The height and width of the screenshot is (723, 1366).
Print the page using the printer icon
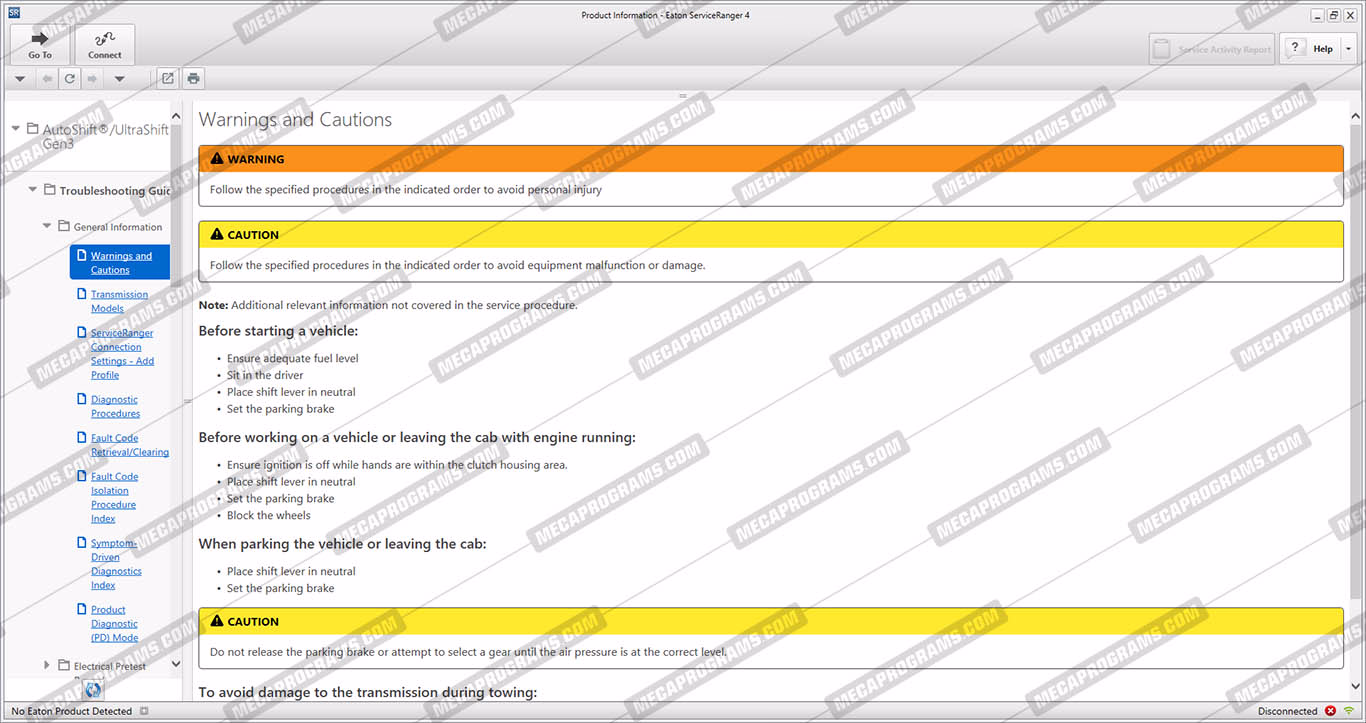pos(193,79)
